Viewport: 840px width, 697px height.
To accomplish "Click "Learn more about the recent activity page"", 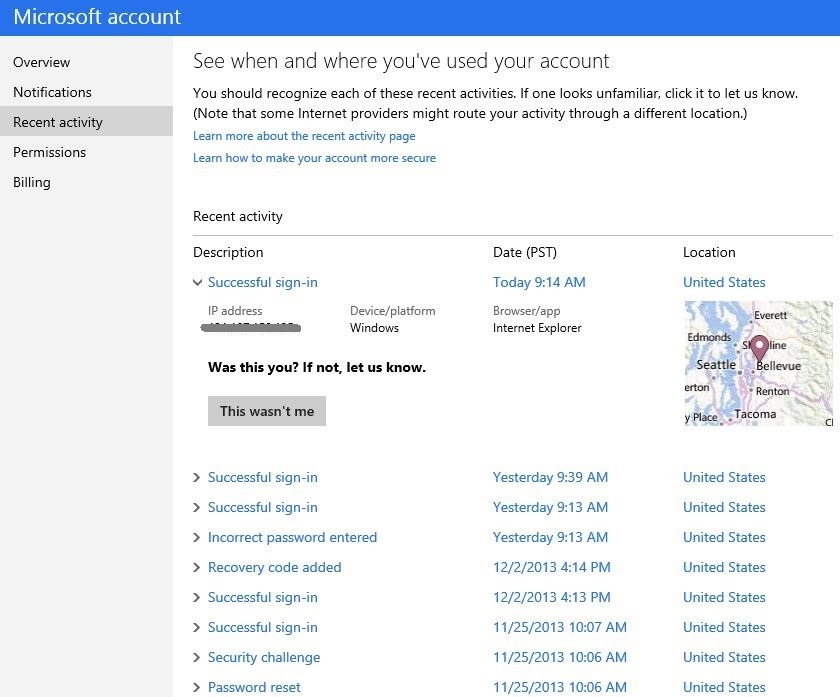I will point(304,136).
